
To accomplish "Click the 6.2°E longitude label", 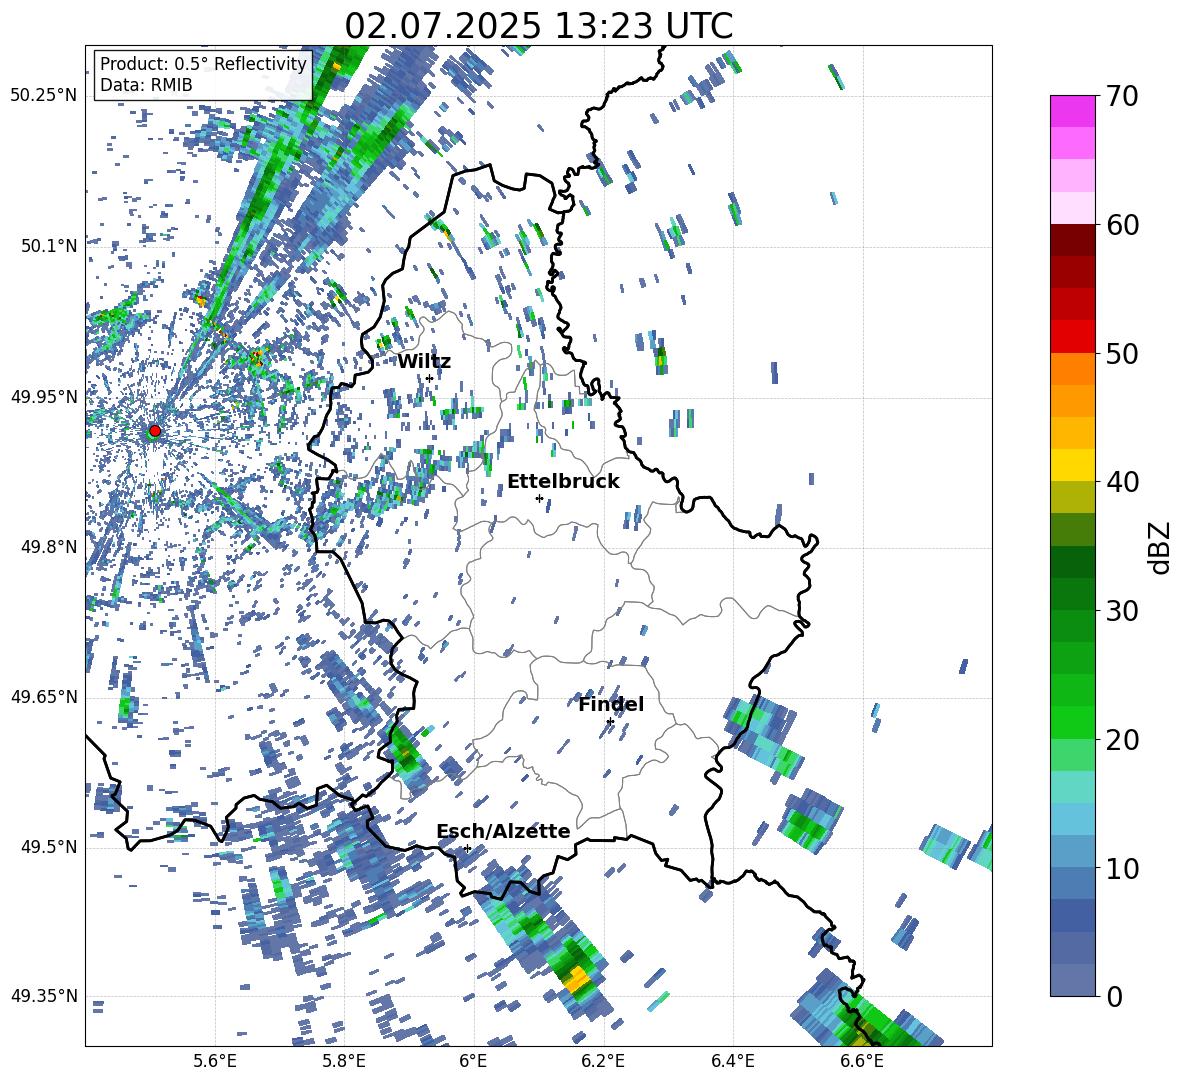I will click(603, 1062).
